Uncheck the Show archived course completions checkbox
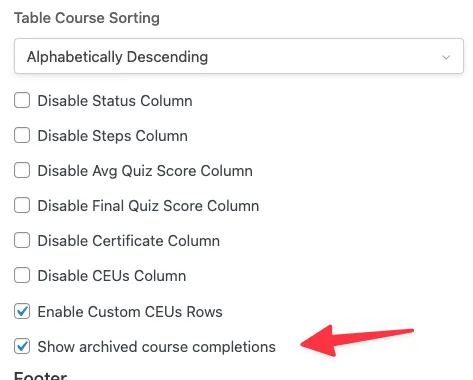 (x=22, y=346)
